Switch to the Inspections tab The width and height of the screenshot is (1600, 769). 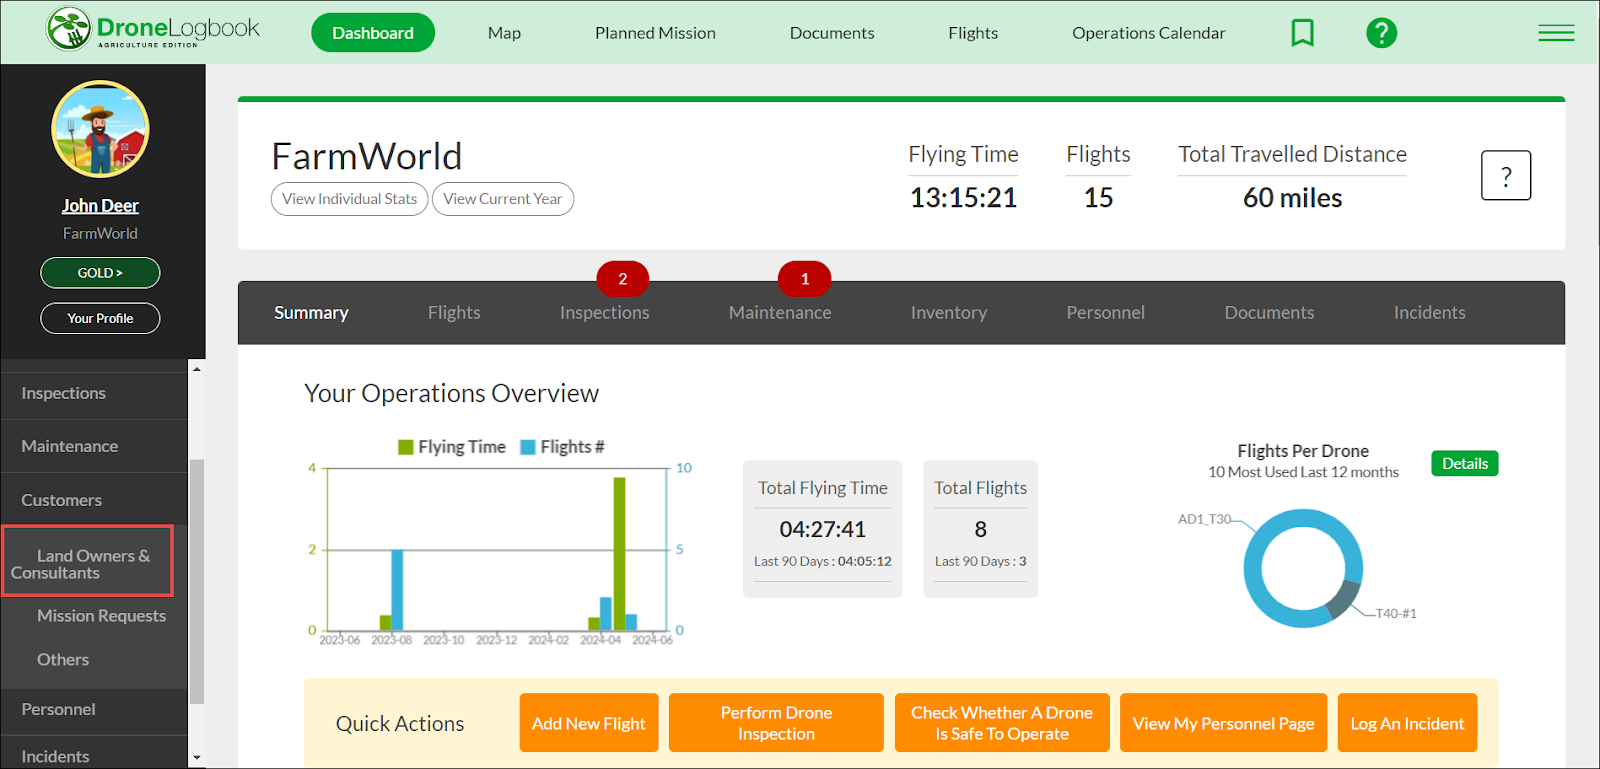(x=604, y=313)
